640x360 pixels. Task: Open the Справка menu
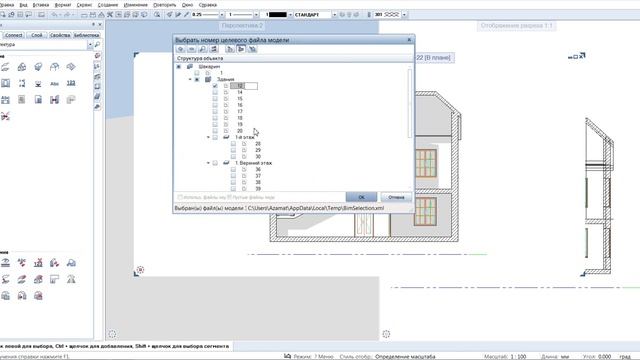click(x=208, y=5)
